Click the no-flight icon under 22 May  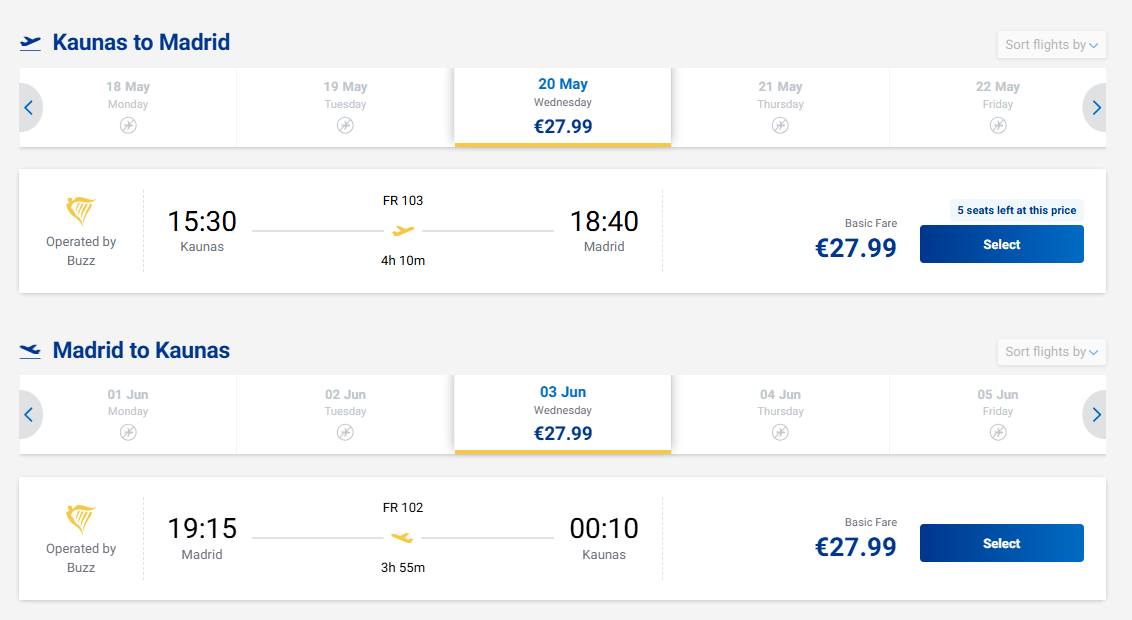click(x=998, y=125)
